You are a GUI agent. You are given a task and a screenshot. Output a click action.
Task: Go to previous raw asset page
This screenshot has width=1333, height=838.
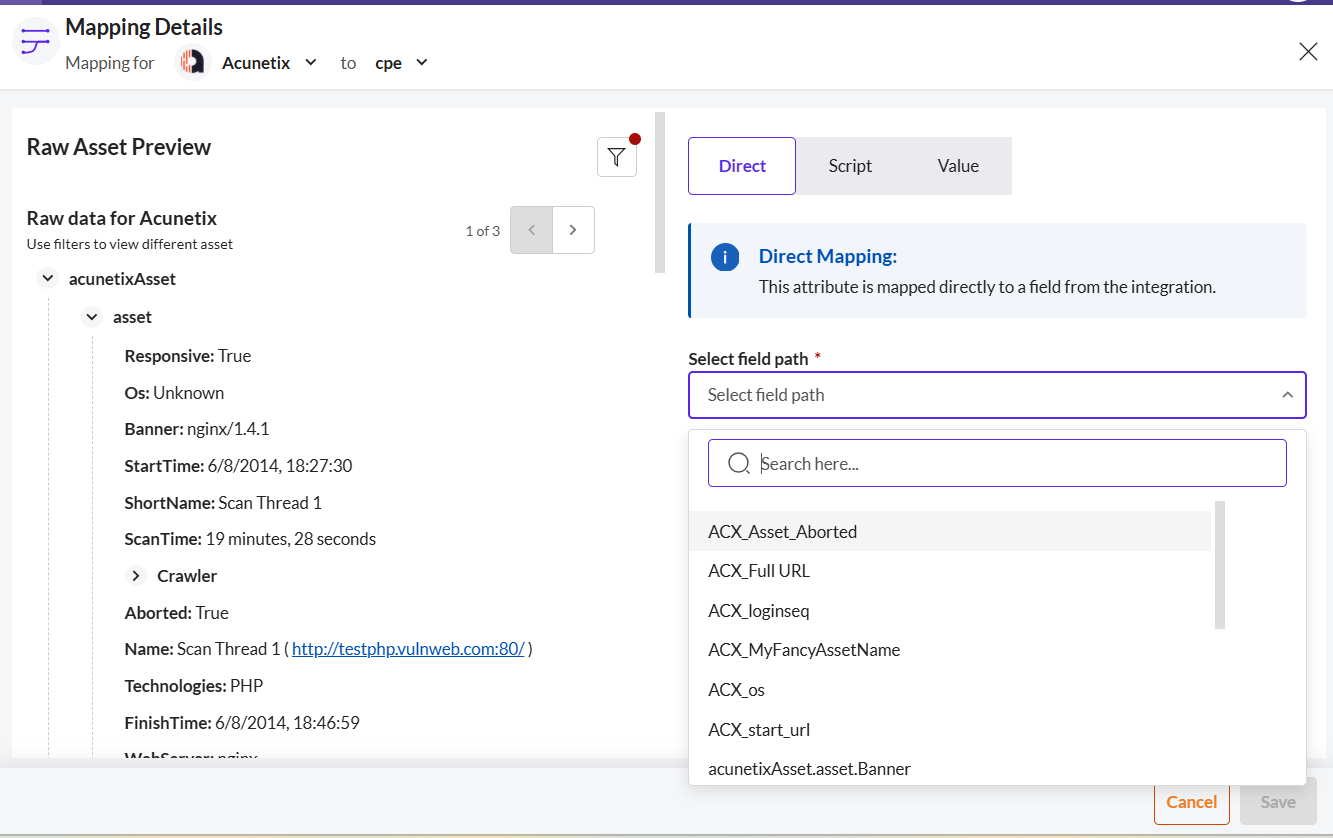532,230
